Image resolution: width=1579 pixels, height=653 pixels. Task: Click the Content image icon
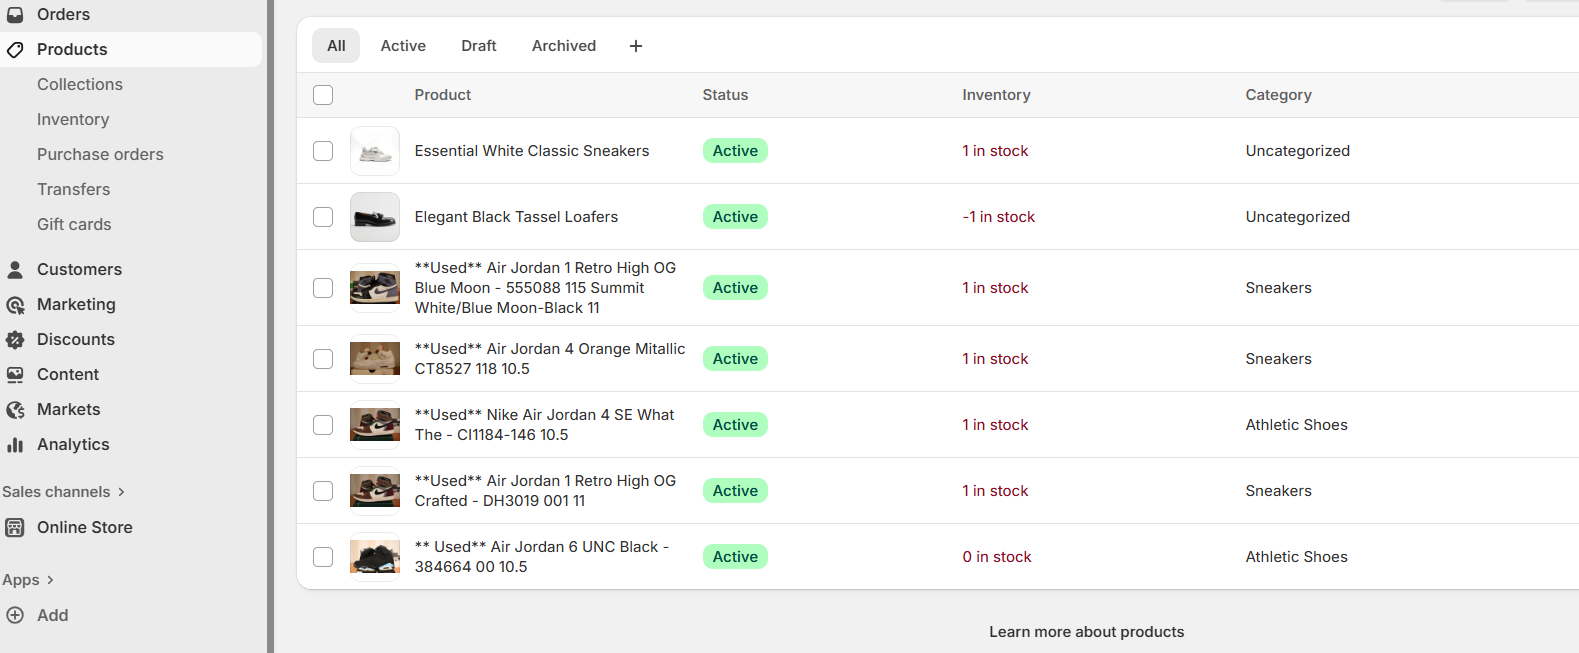(x=15, y=374)
